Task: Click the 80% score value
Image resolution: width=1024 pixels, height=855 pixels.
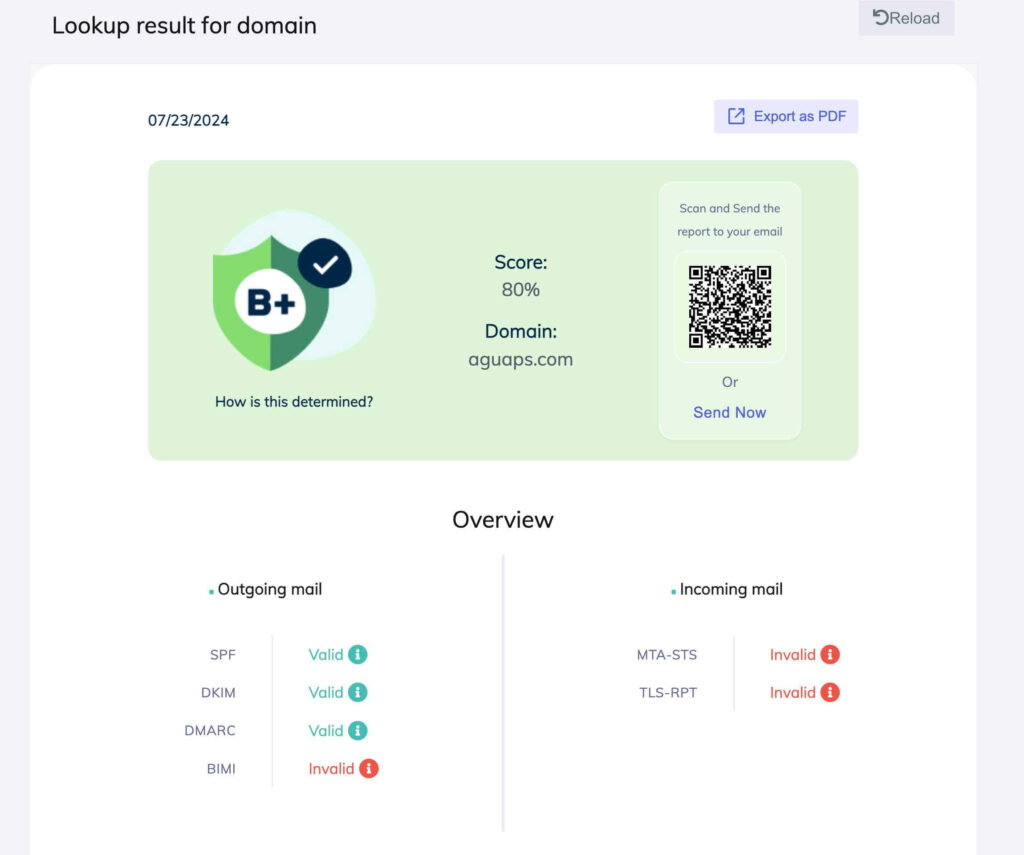Action: (520, 290)
